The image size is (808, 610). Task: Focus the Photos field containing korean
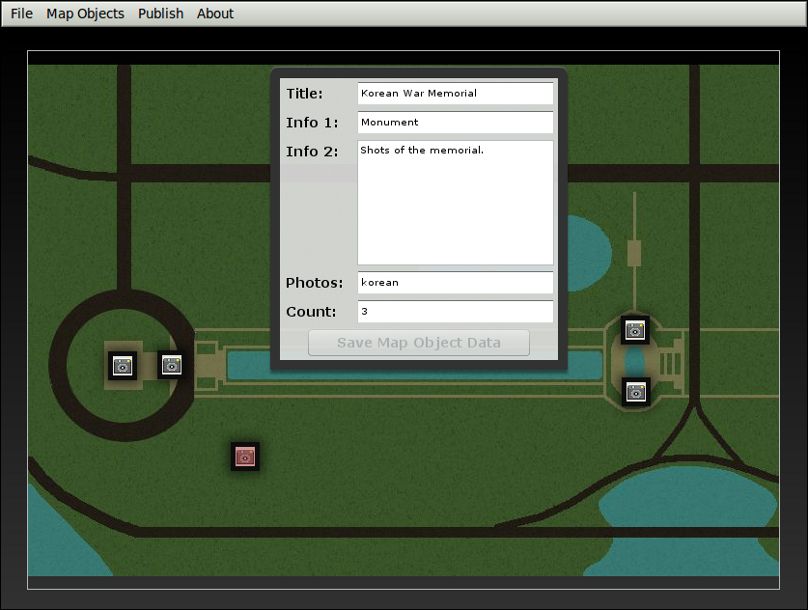(456, 282)
